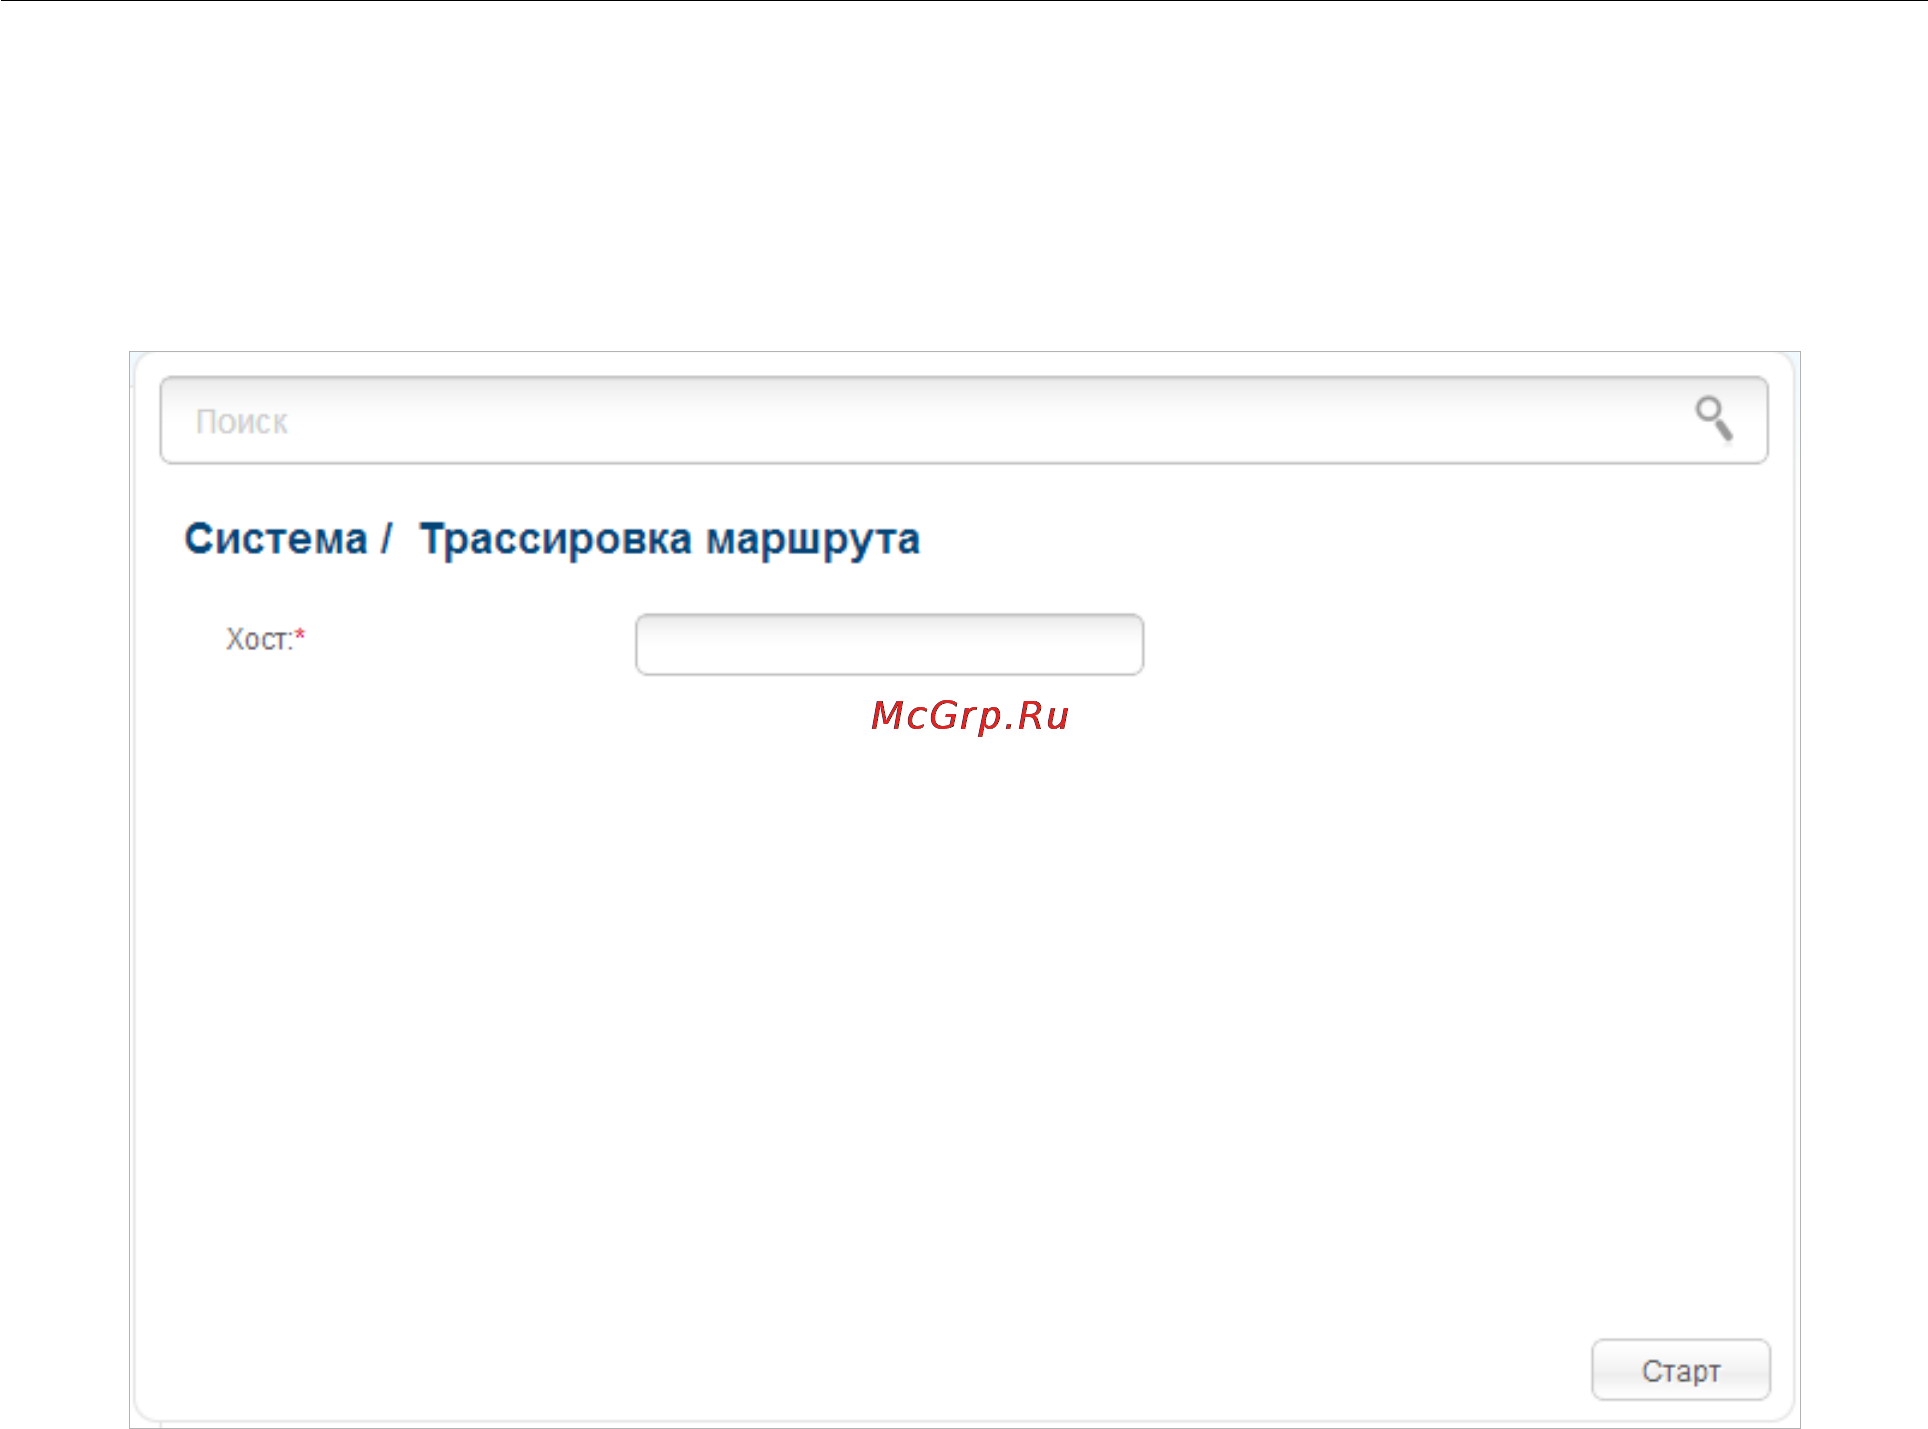
Task: Focus the Поиск search field
Action: (x=963, y=420)
